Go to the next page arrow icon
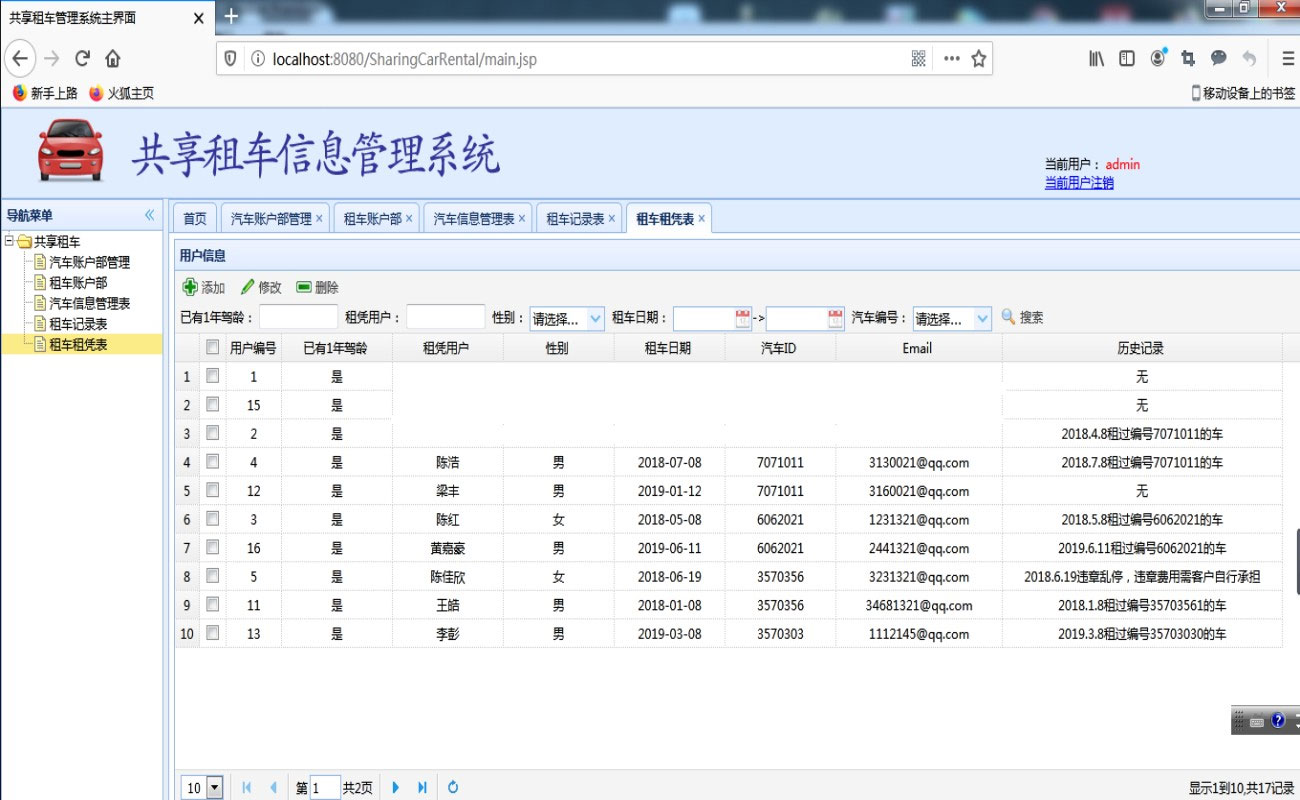 [397, 788]
